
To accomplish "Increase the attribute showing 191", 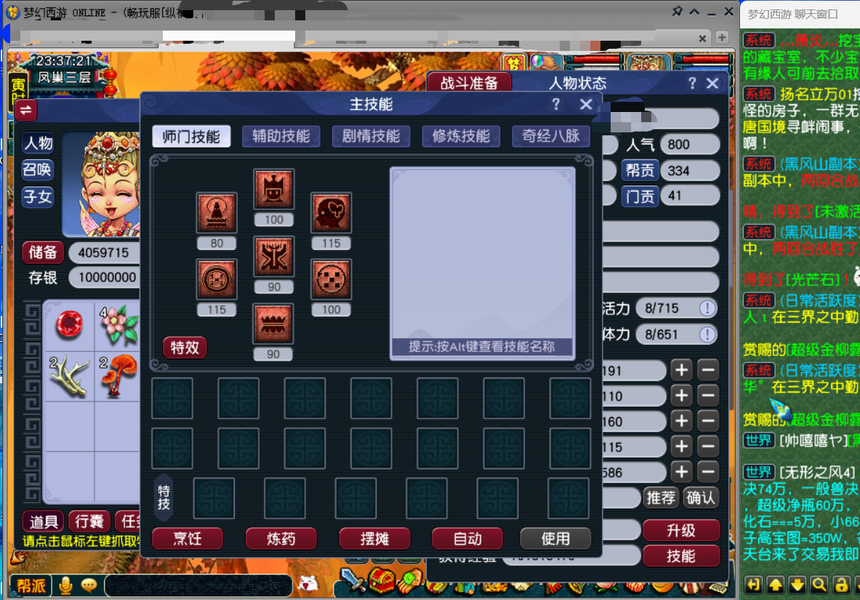I will [682, 370].
